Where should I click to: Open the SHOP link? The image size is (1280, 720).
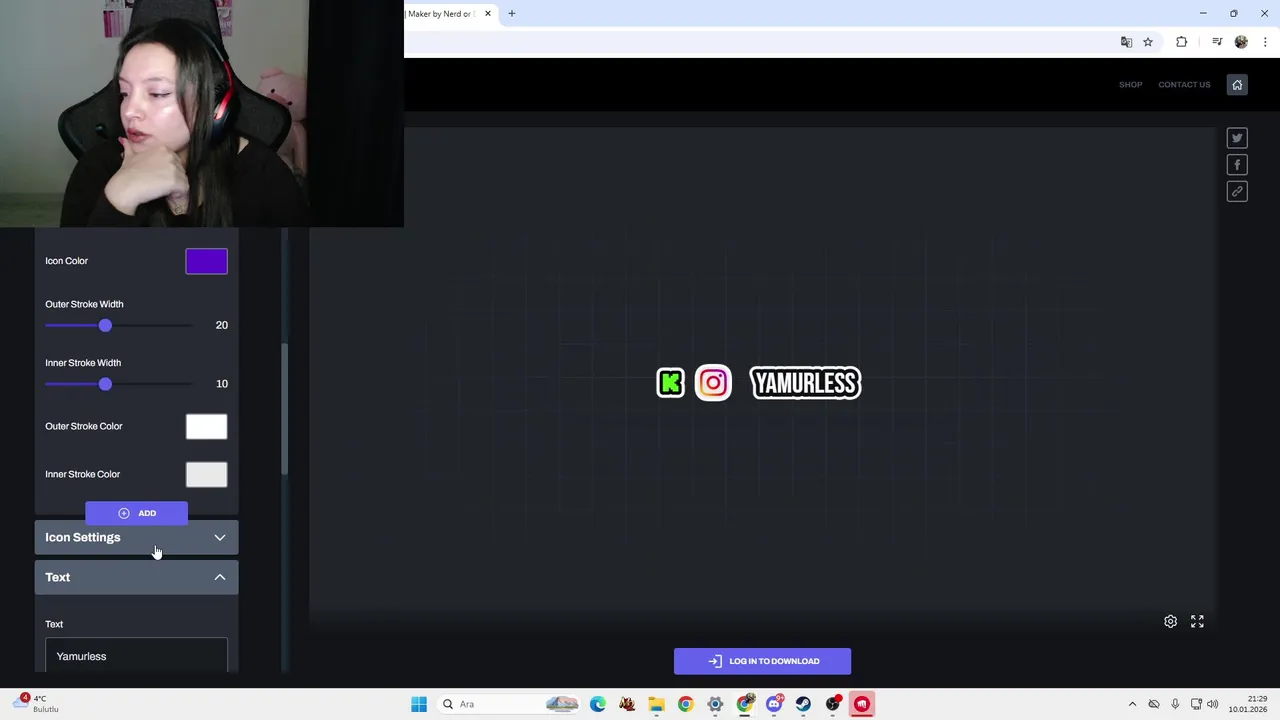coord(1130,85)
